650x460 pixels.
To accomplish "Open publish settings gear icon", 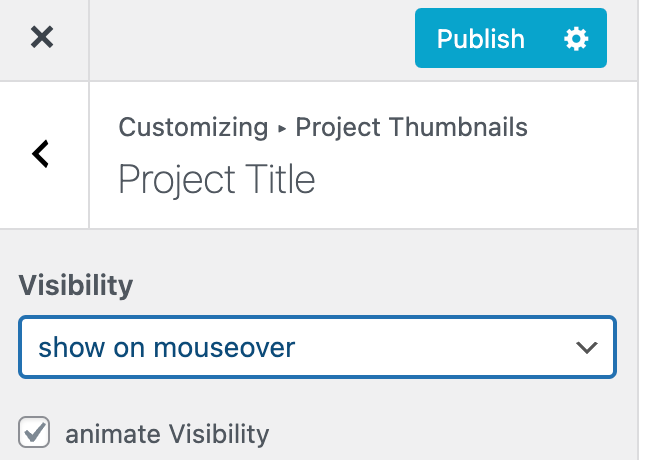I will (x=576, y=39).
